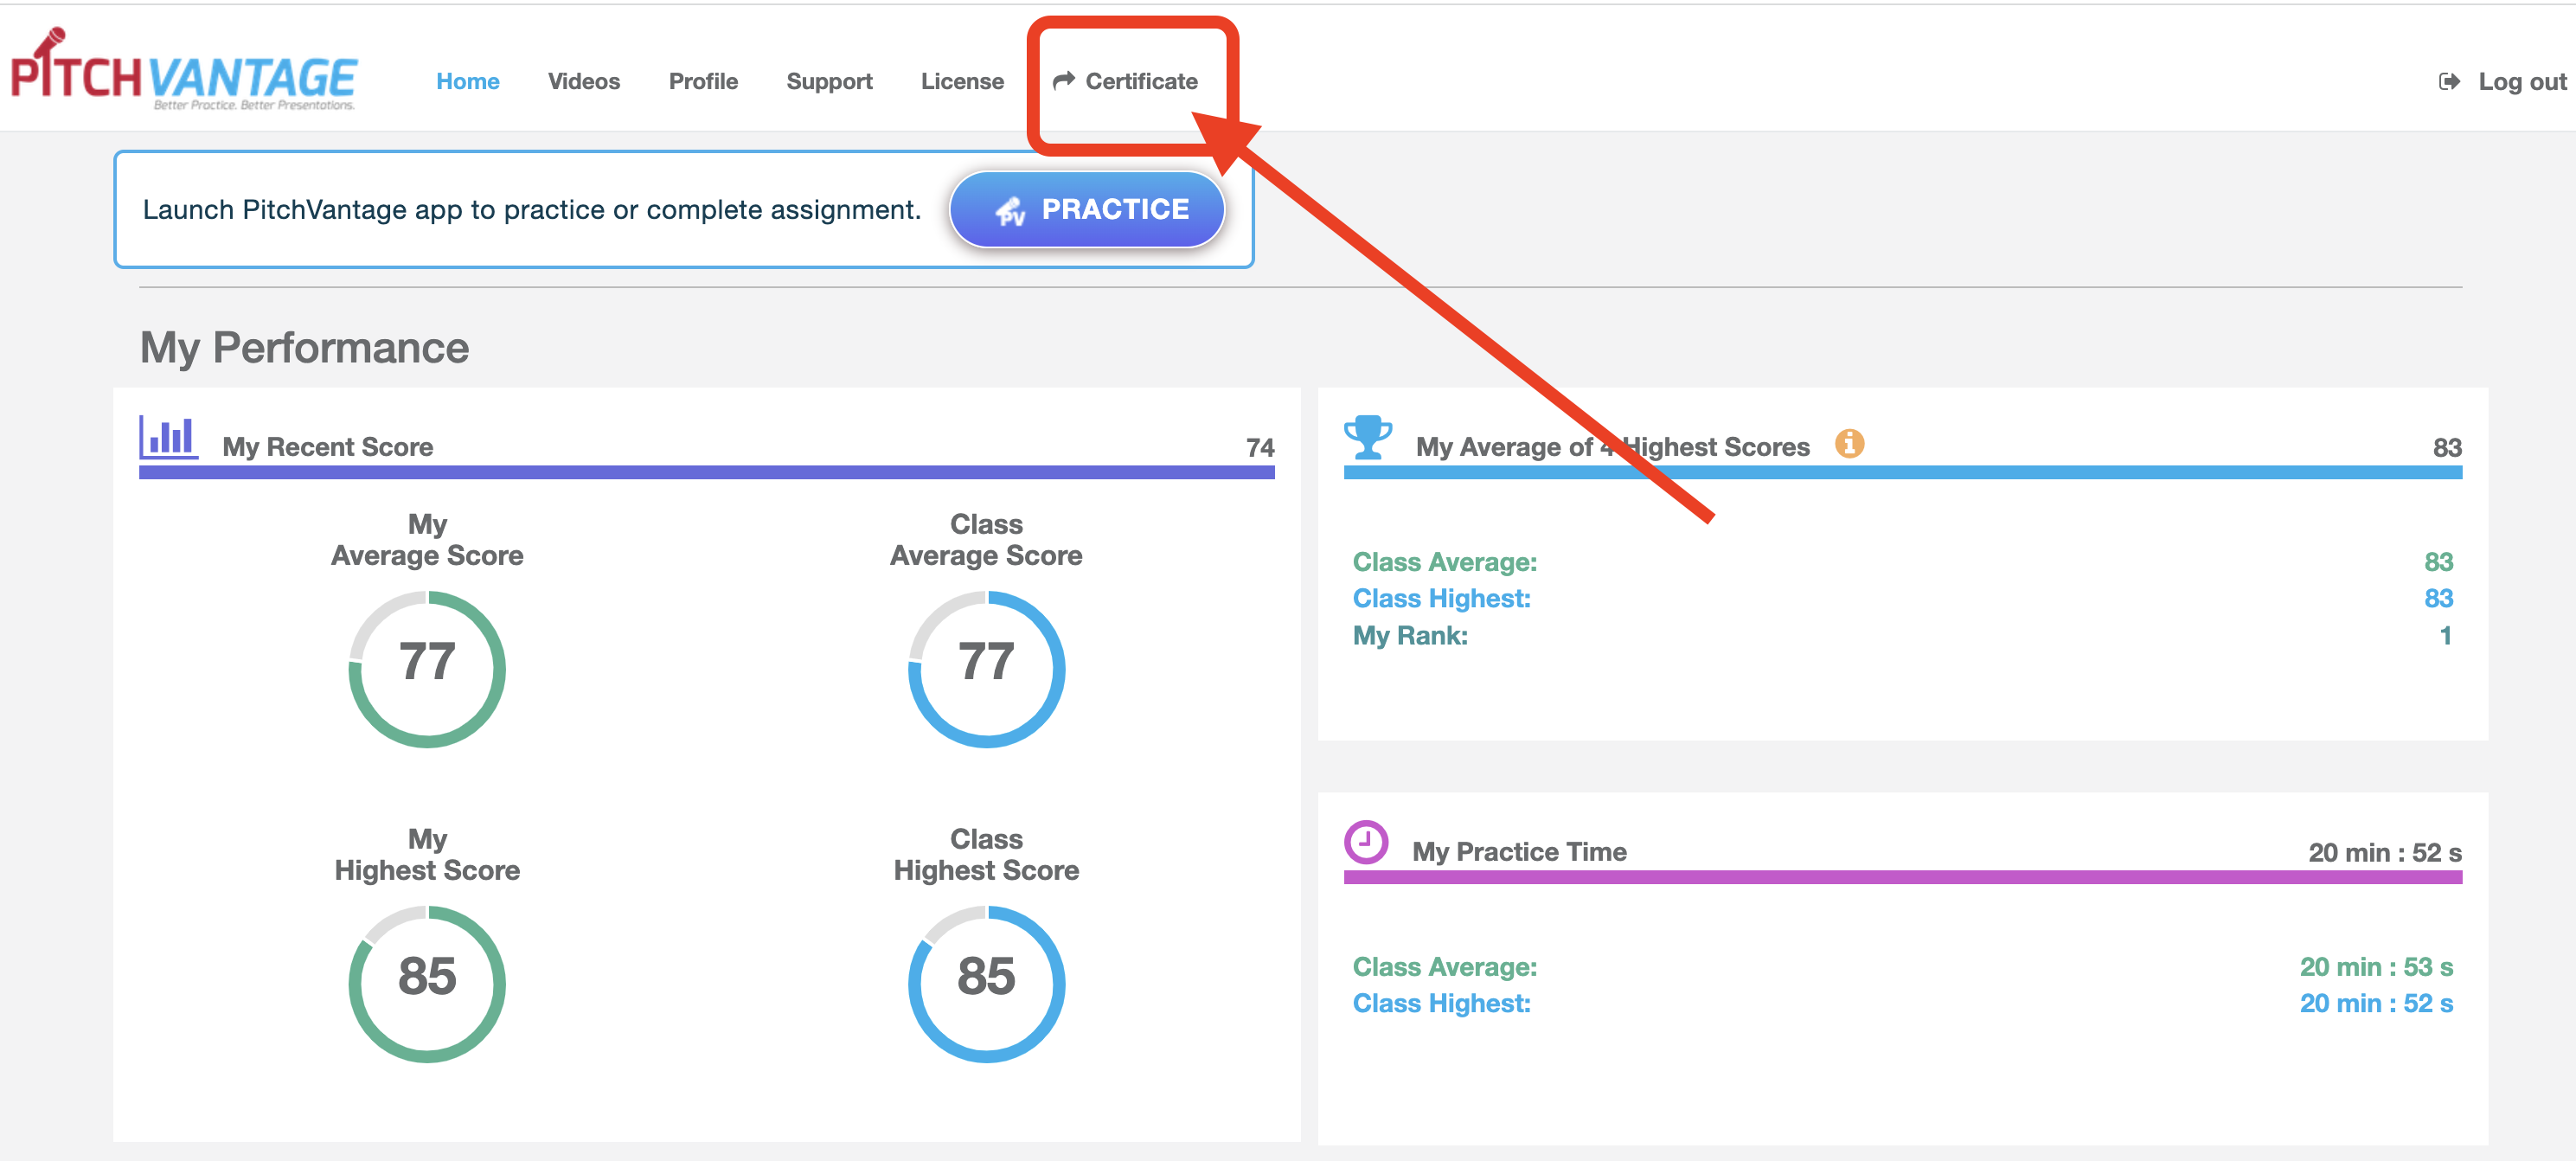Viewport: 2576px width, 1161px height.
Task: Open the Profile menu item
Action: [703, 82]
